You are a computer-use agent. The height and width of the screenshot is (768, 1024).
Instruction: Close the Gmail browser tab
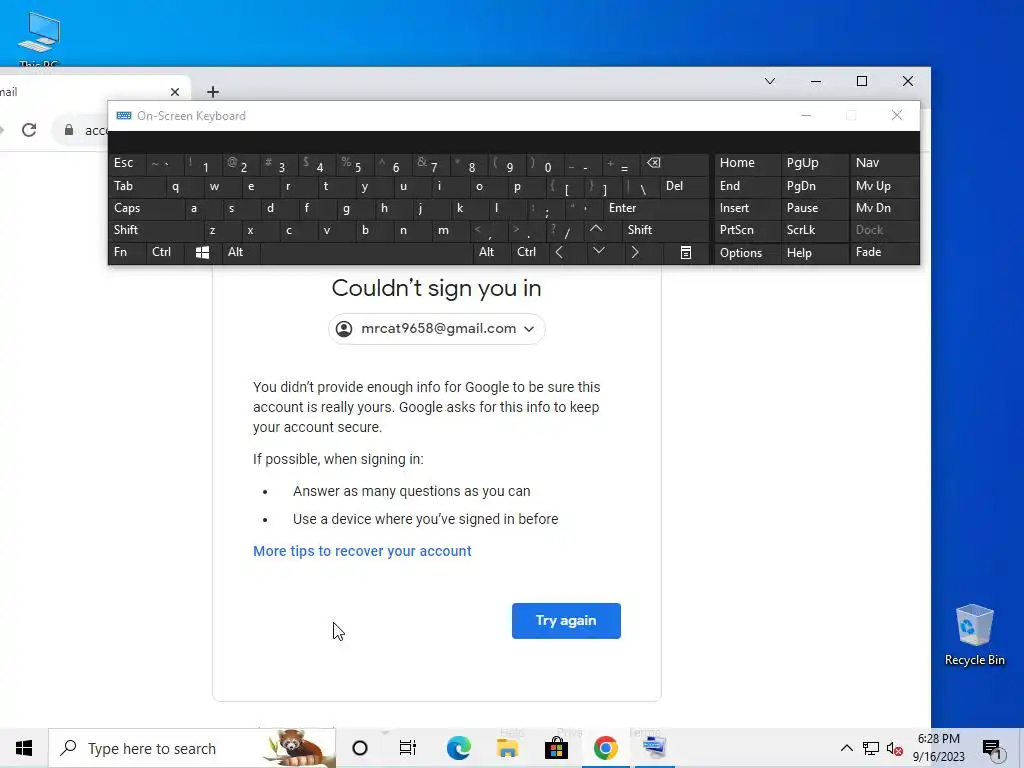[174, 92]
